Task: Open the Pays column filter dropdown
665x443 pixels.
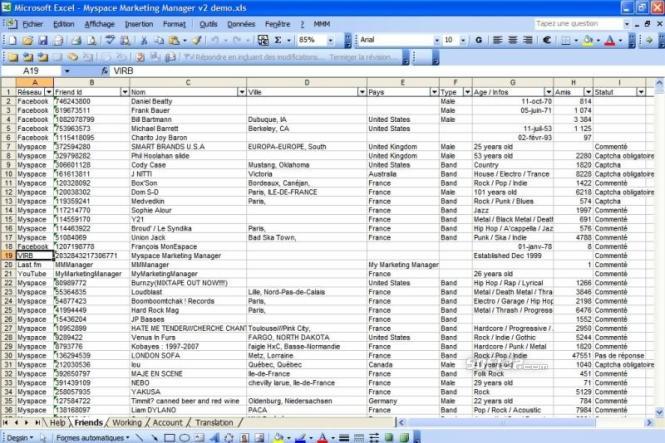Action: click(434, 92)
